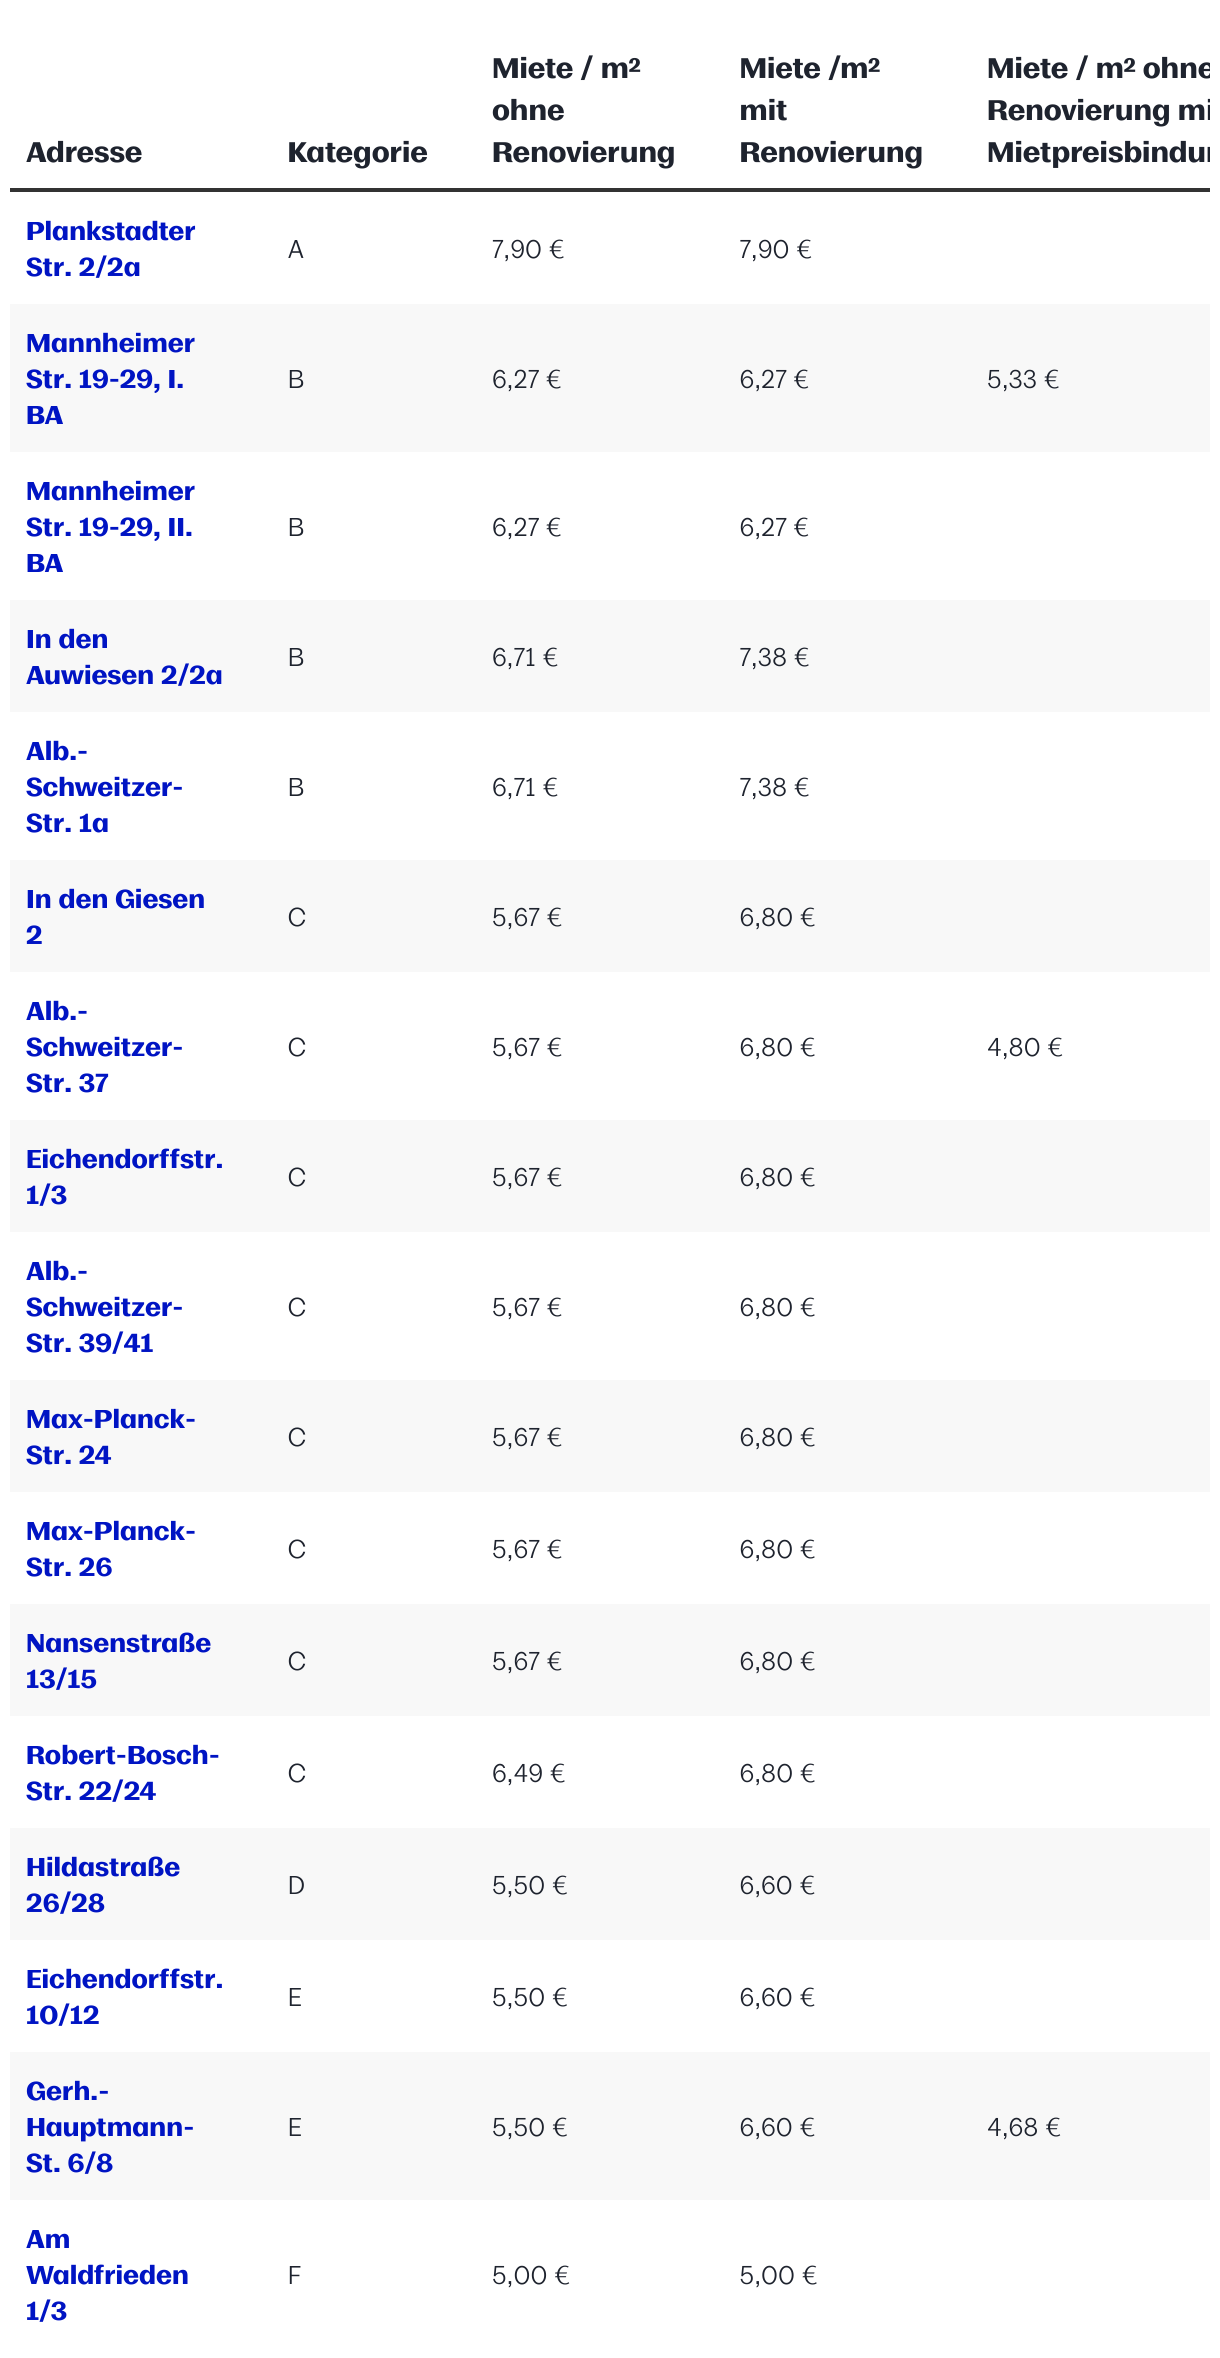The width and height of the screenshot is (1220, 2358).
Task: Open Mannheimer Str. 19-29, II. BA link
Action: coord(110,527)
